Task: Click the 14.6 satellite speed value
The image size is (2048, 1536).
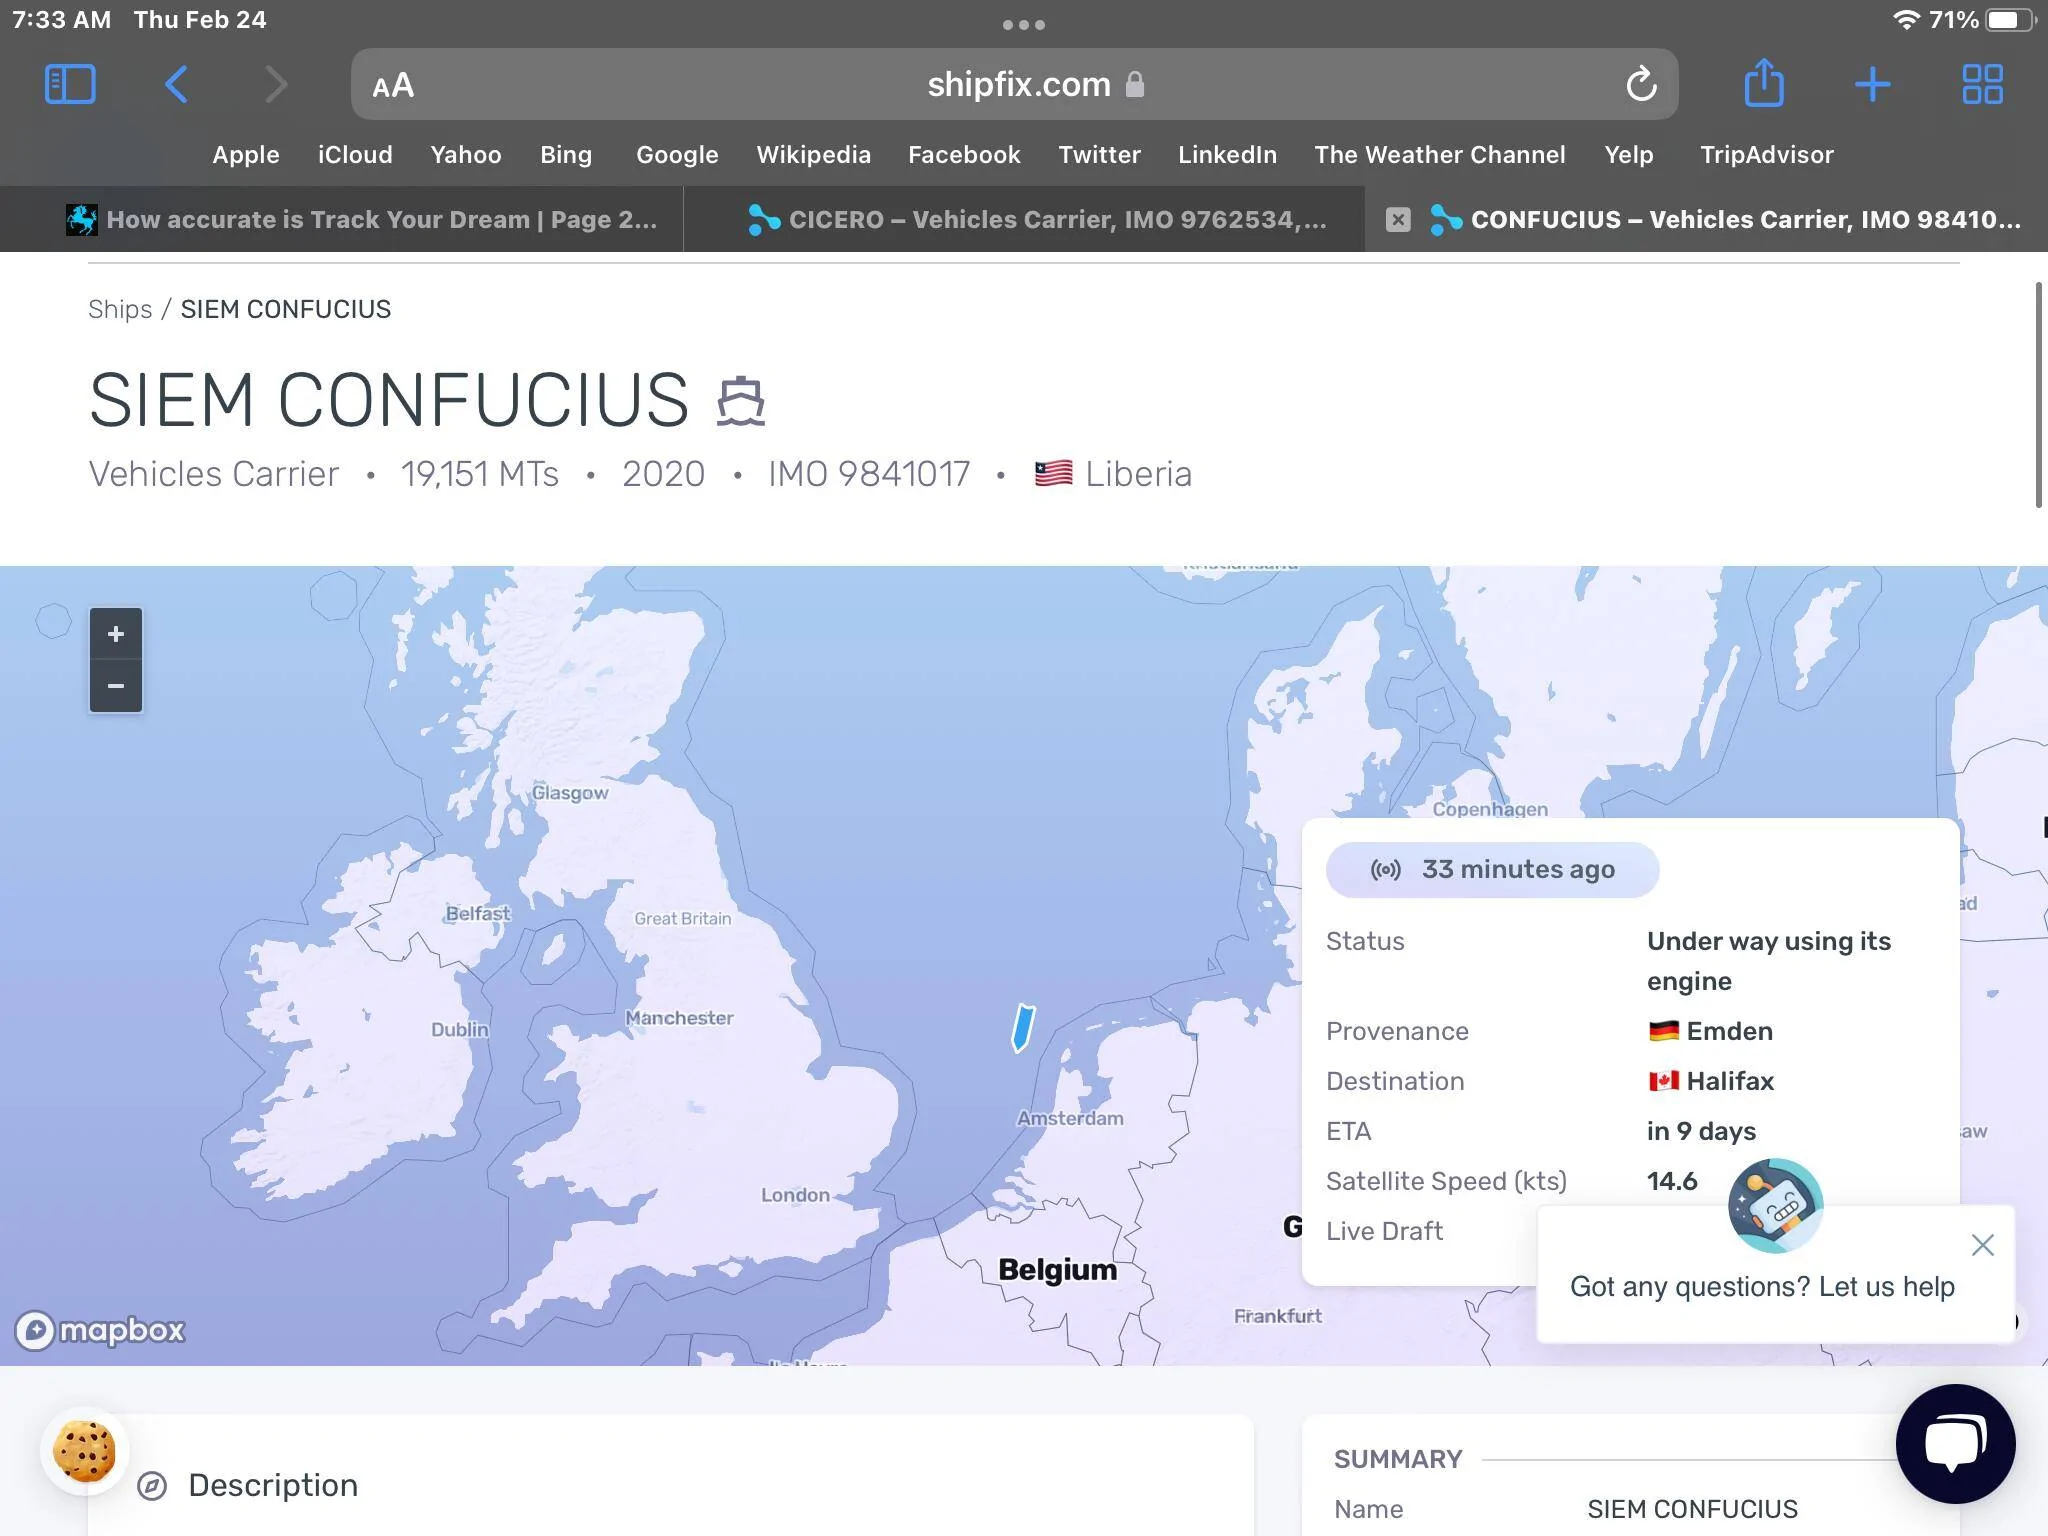Action: tap(1672, 1181)
